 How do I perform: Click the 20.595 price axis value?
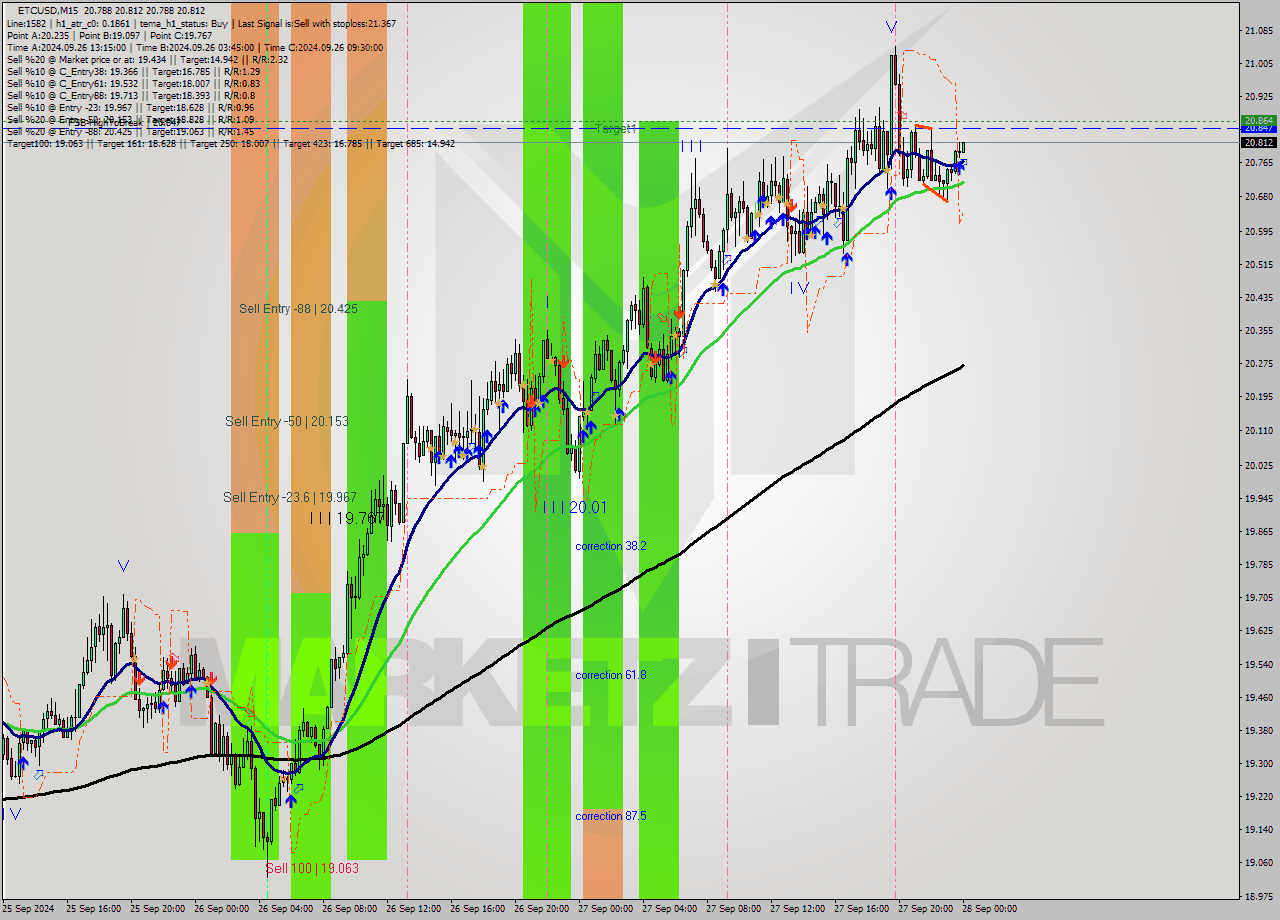tap(1258, 231)
